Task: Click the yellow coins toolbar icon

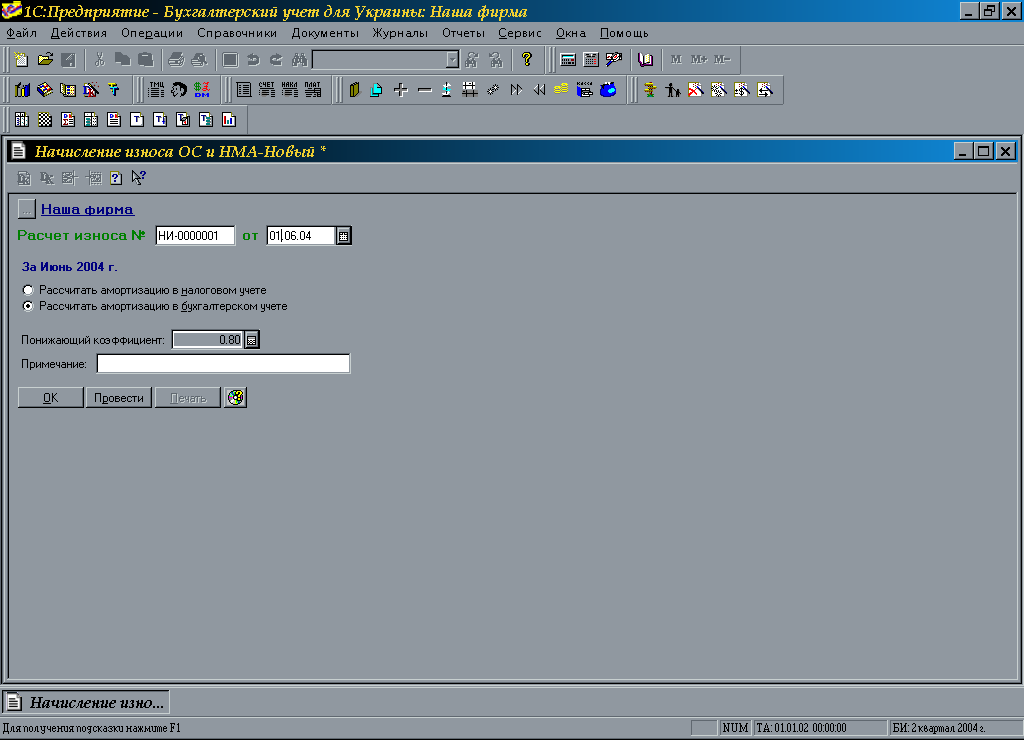Action: point(561,89)
